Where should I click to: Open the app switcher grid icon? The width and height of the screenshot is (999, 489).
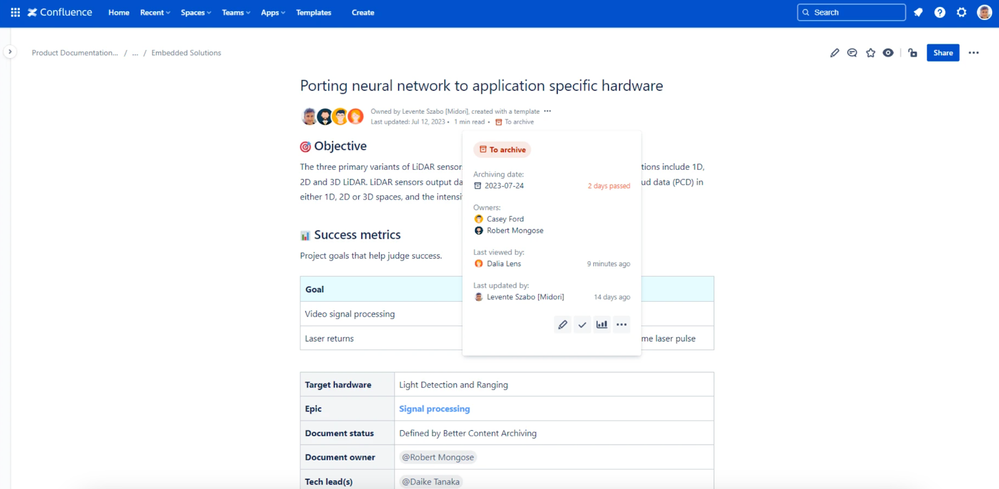pos(15,12)
